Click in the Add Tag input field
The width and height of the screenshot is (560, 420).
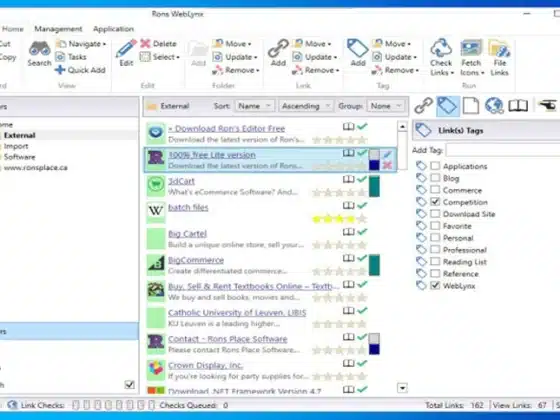[503, 150]
